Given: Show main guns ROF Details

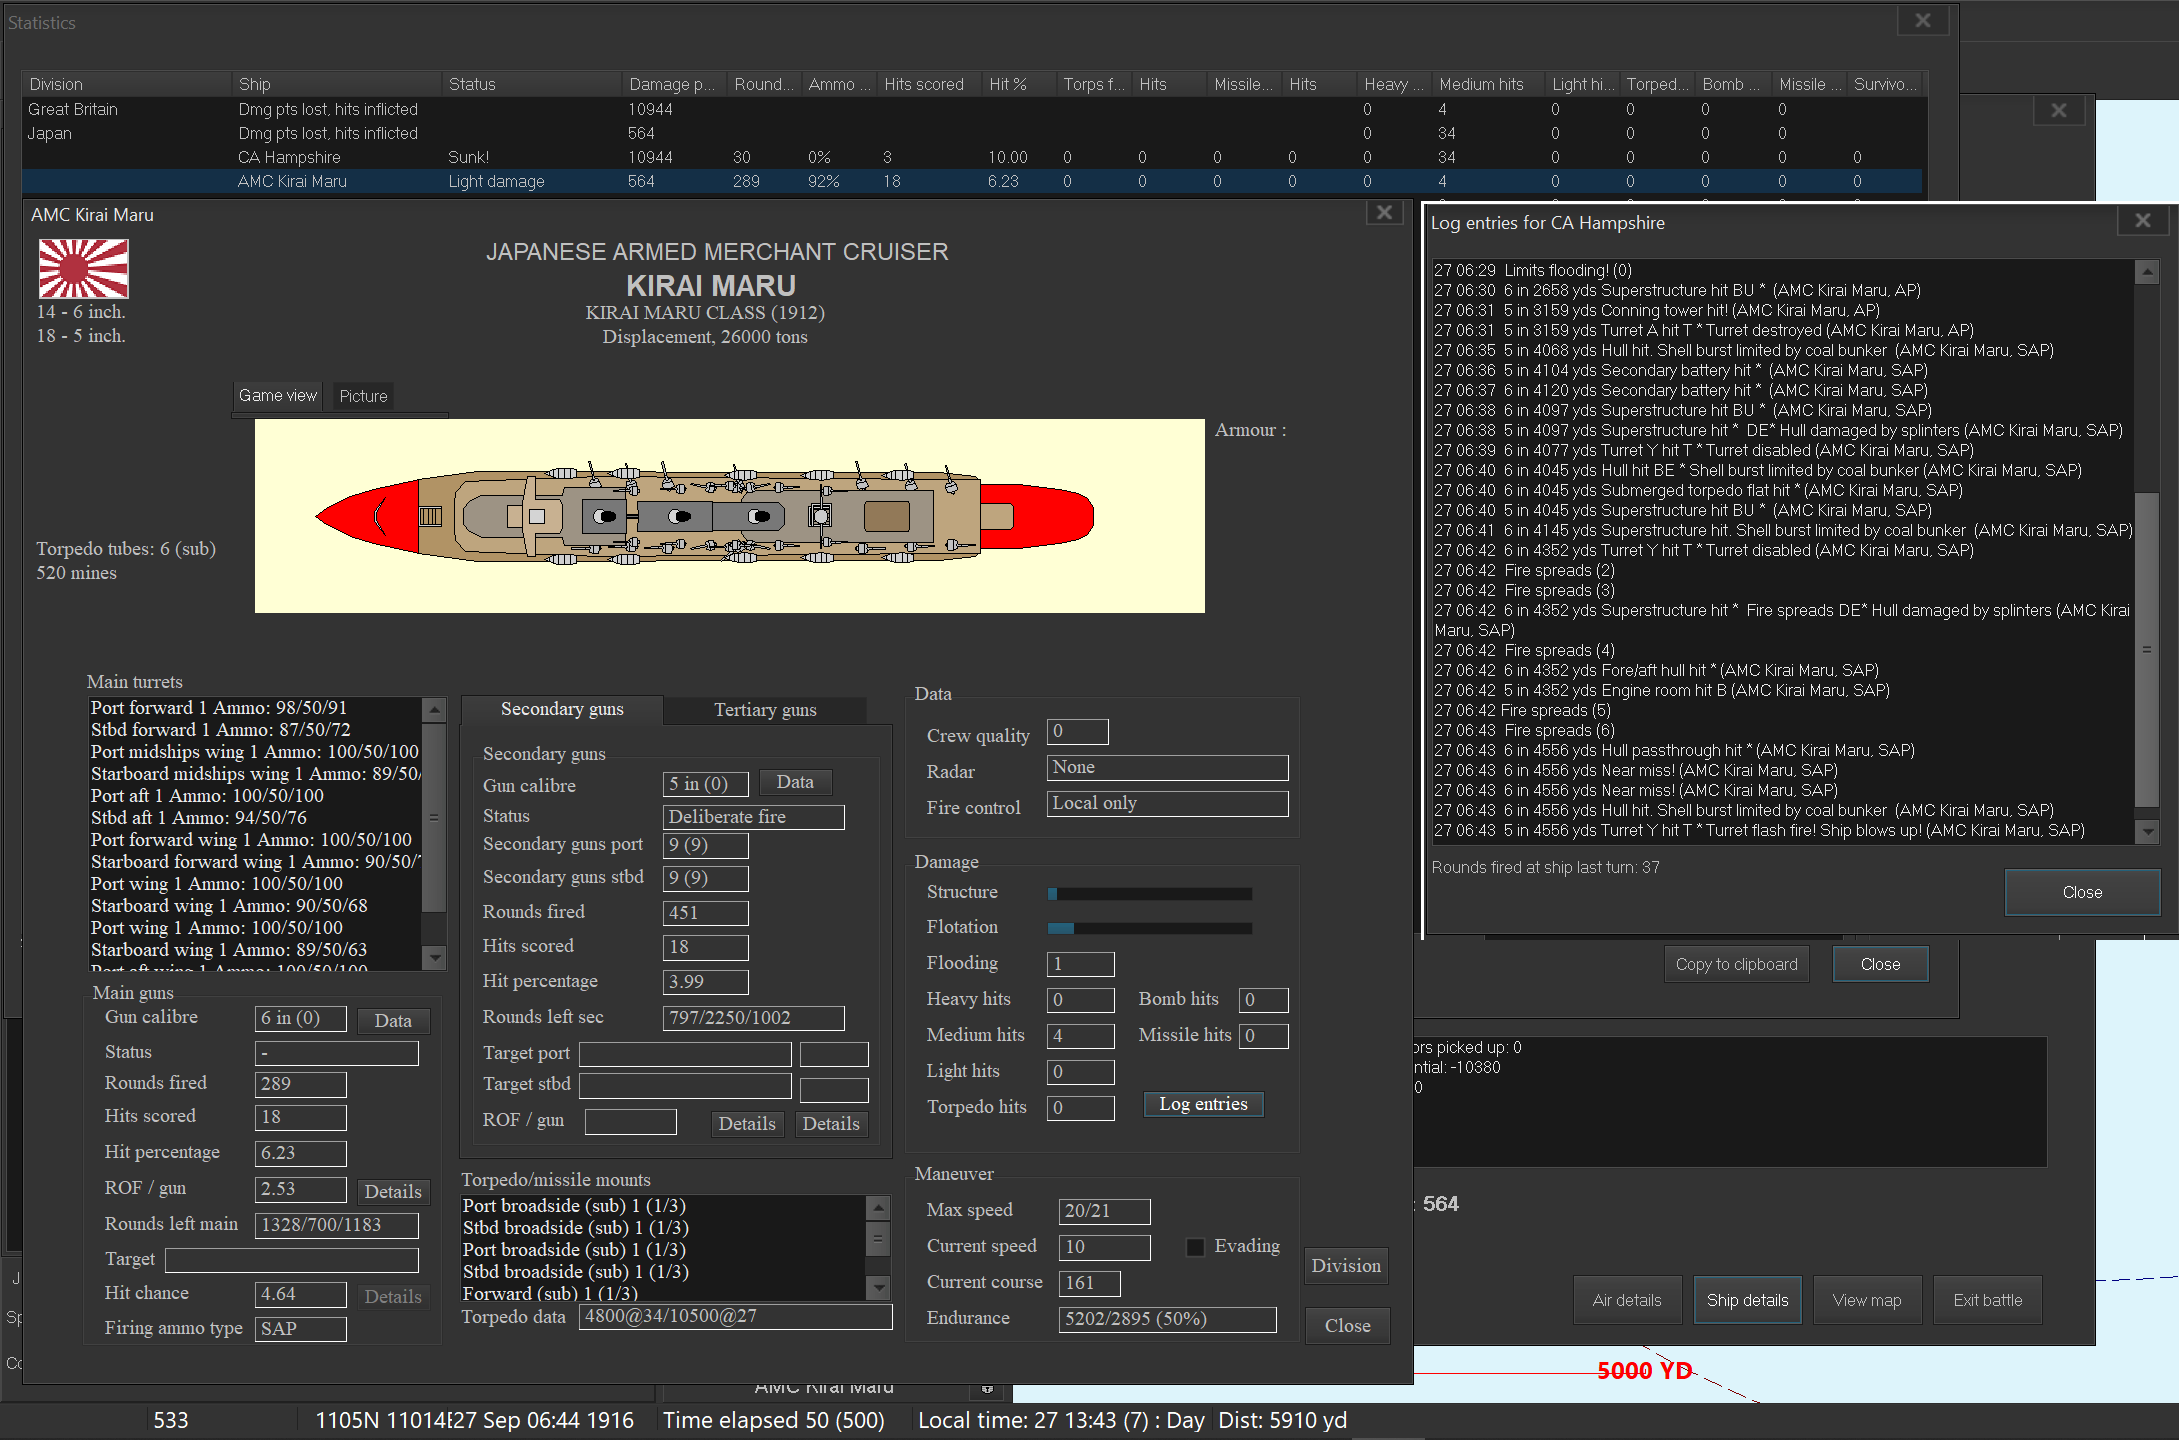Looking at the screenshot, I should 393,1191.
